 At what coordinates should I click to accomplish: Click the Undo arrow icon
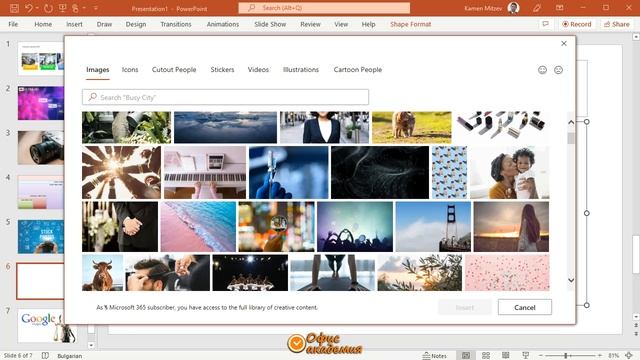point(29,8)
